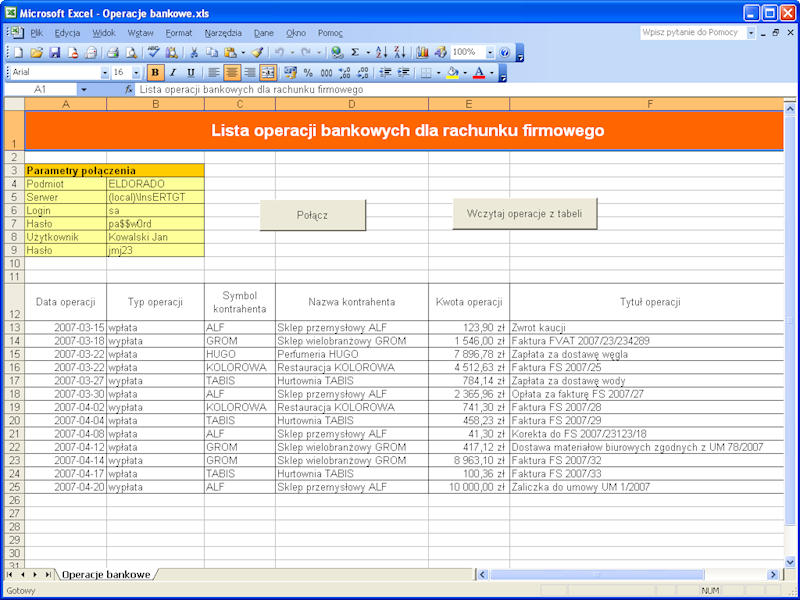The height and width of the screenshot is (600, 800).
Task: Click the Wczytaj operacje z tabeli button
Action: point(524,212)
